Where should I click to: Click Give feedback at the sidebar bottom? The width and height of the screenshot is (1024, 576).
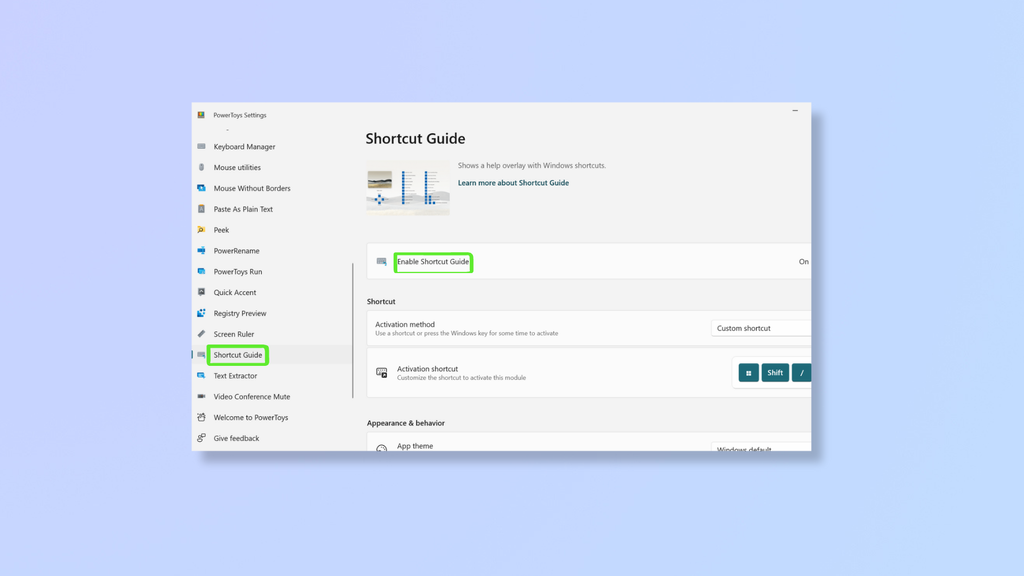(235, 438)
